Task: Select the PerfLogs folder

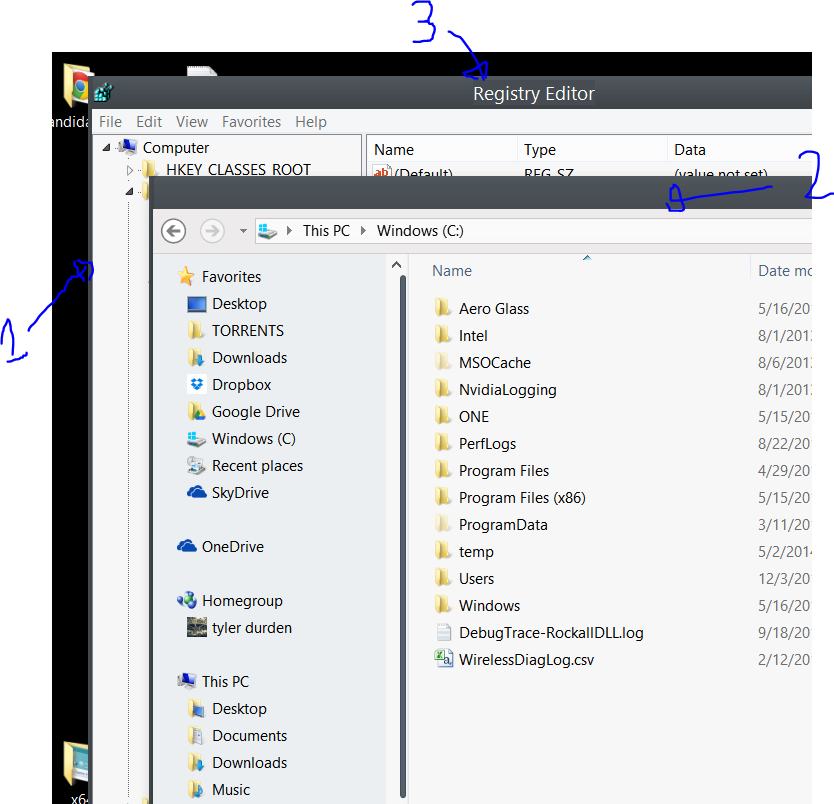Action: (487, 444)
